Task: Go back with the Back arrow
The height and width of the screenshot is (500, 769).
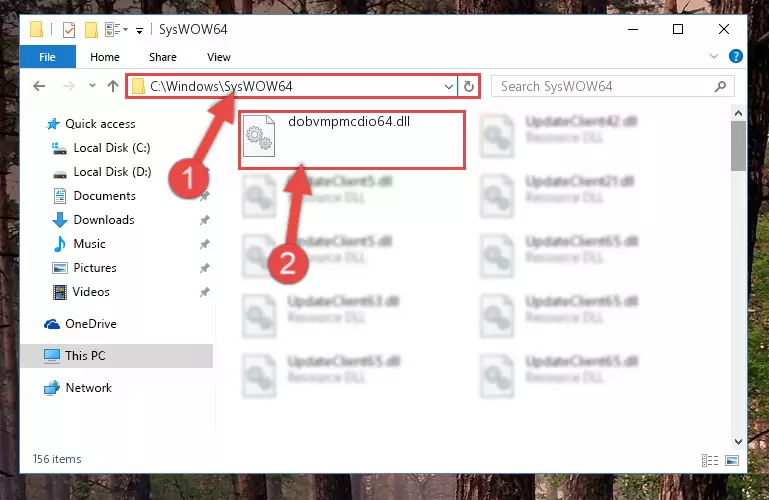Action: point(39,86)
